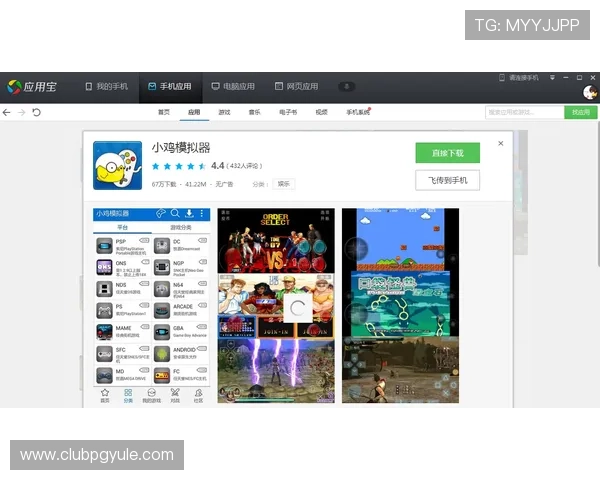Go back with the left arrow
The width and height of the screenshot is (600, 480).
[7, 113]
